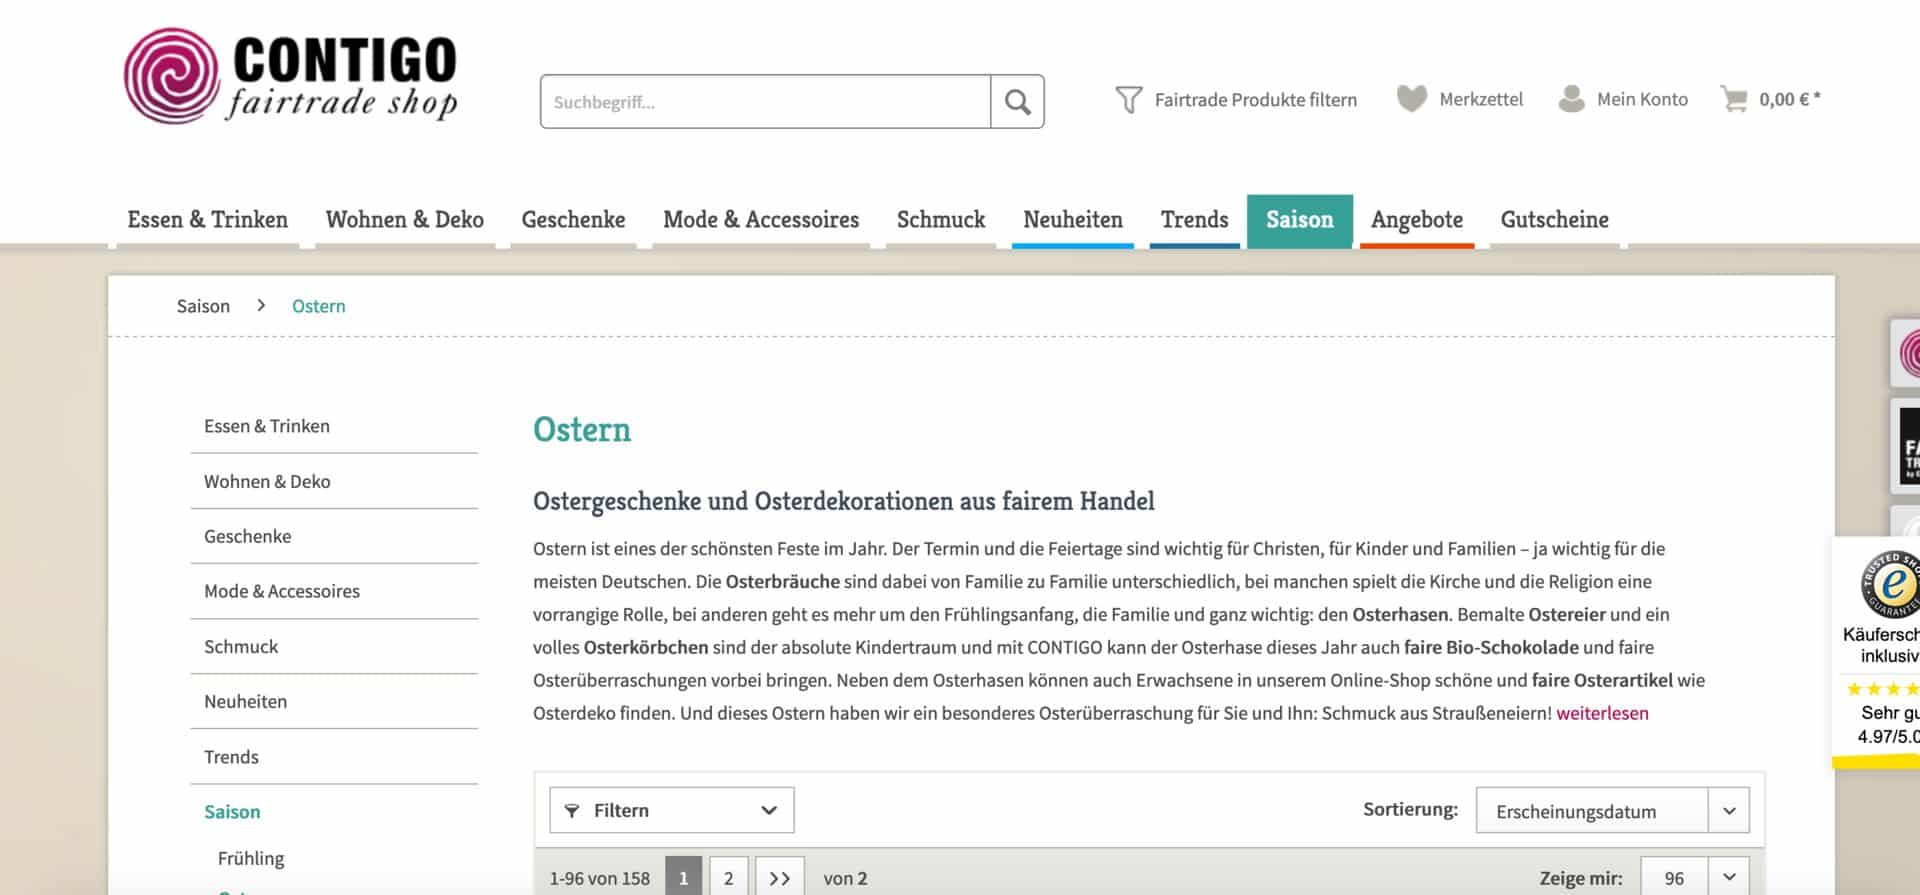The image size is (1920, 895).
Task: Click the Suchbegriff search input field
Action: pyautogui.click(x=765, y=102)
